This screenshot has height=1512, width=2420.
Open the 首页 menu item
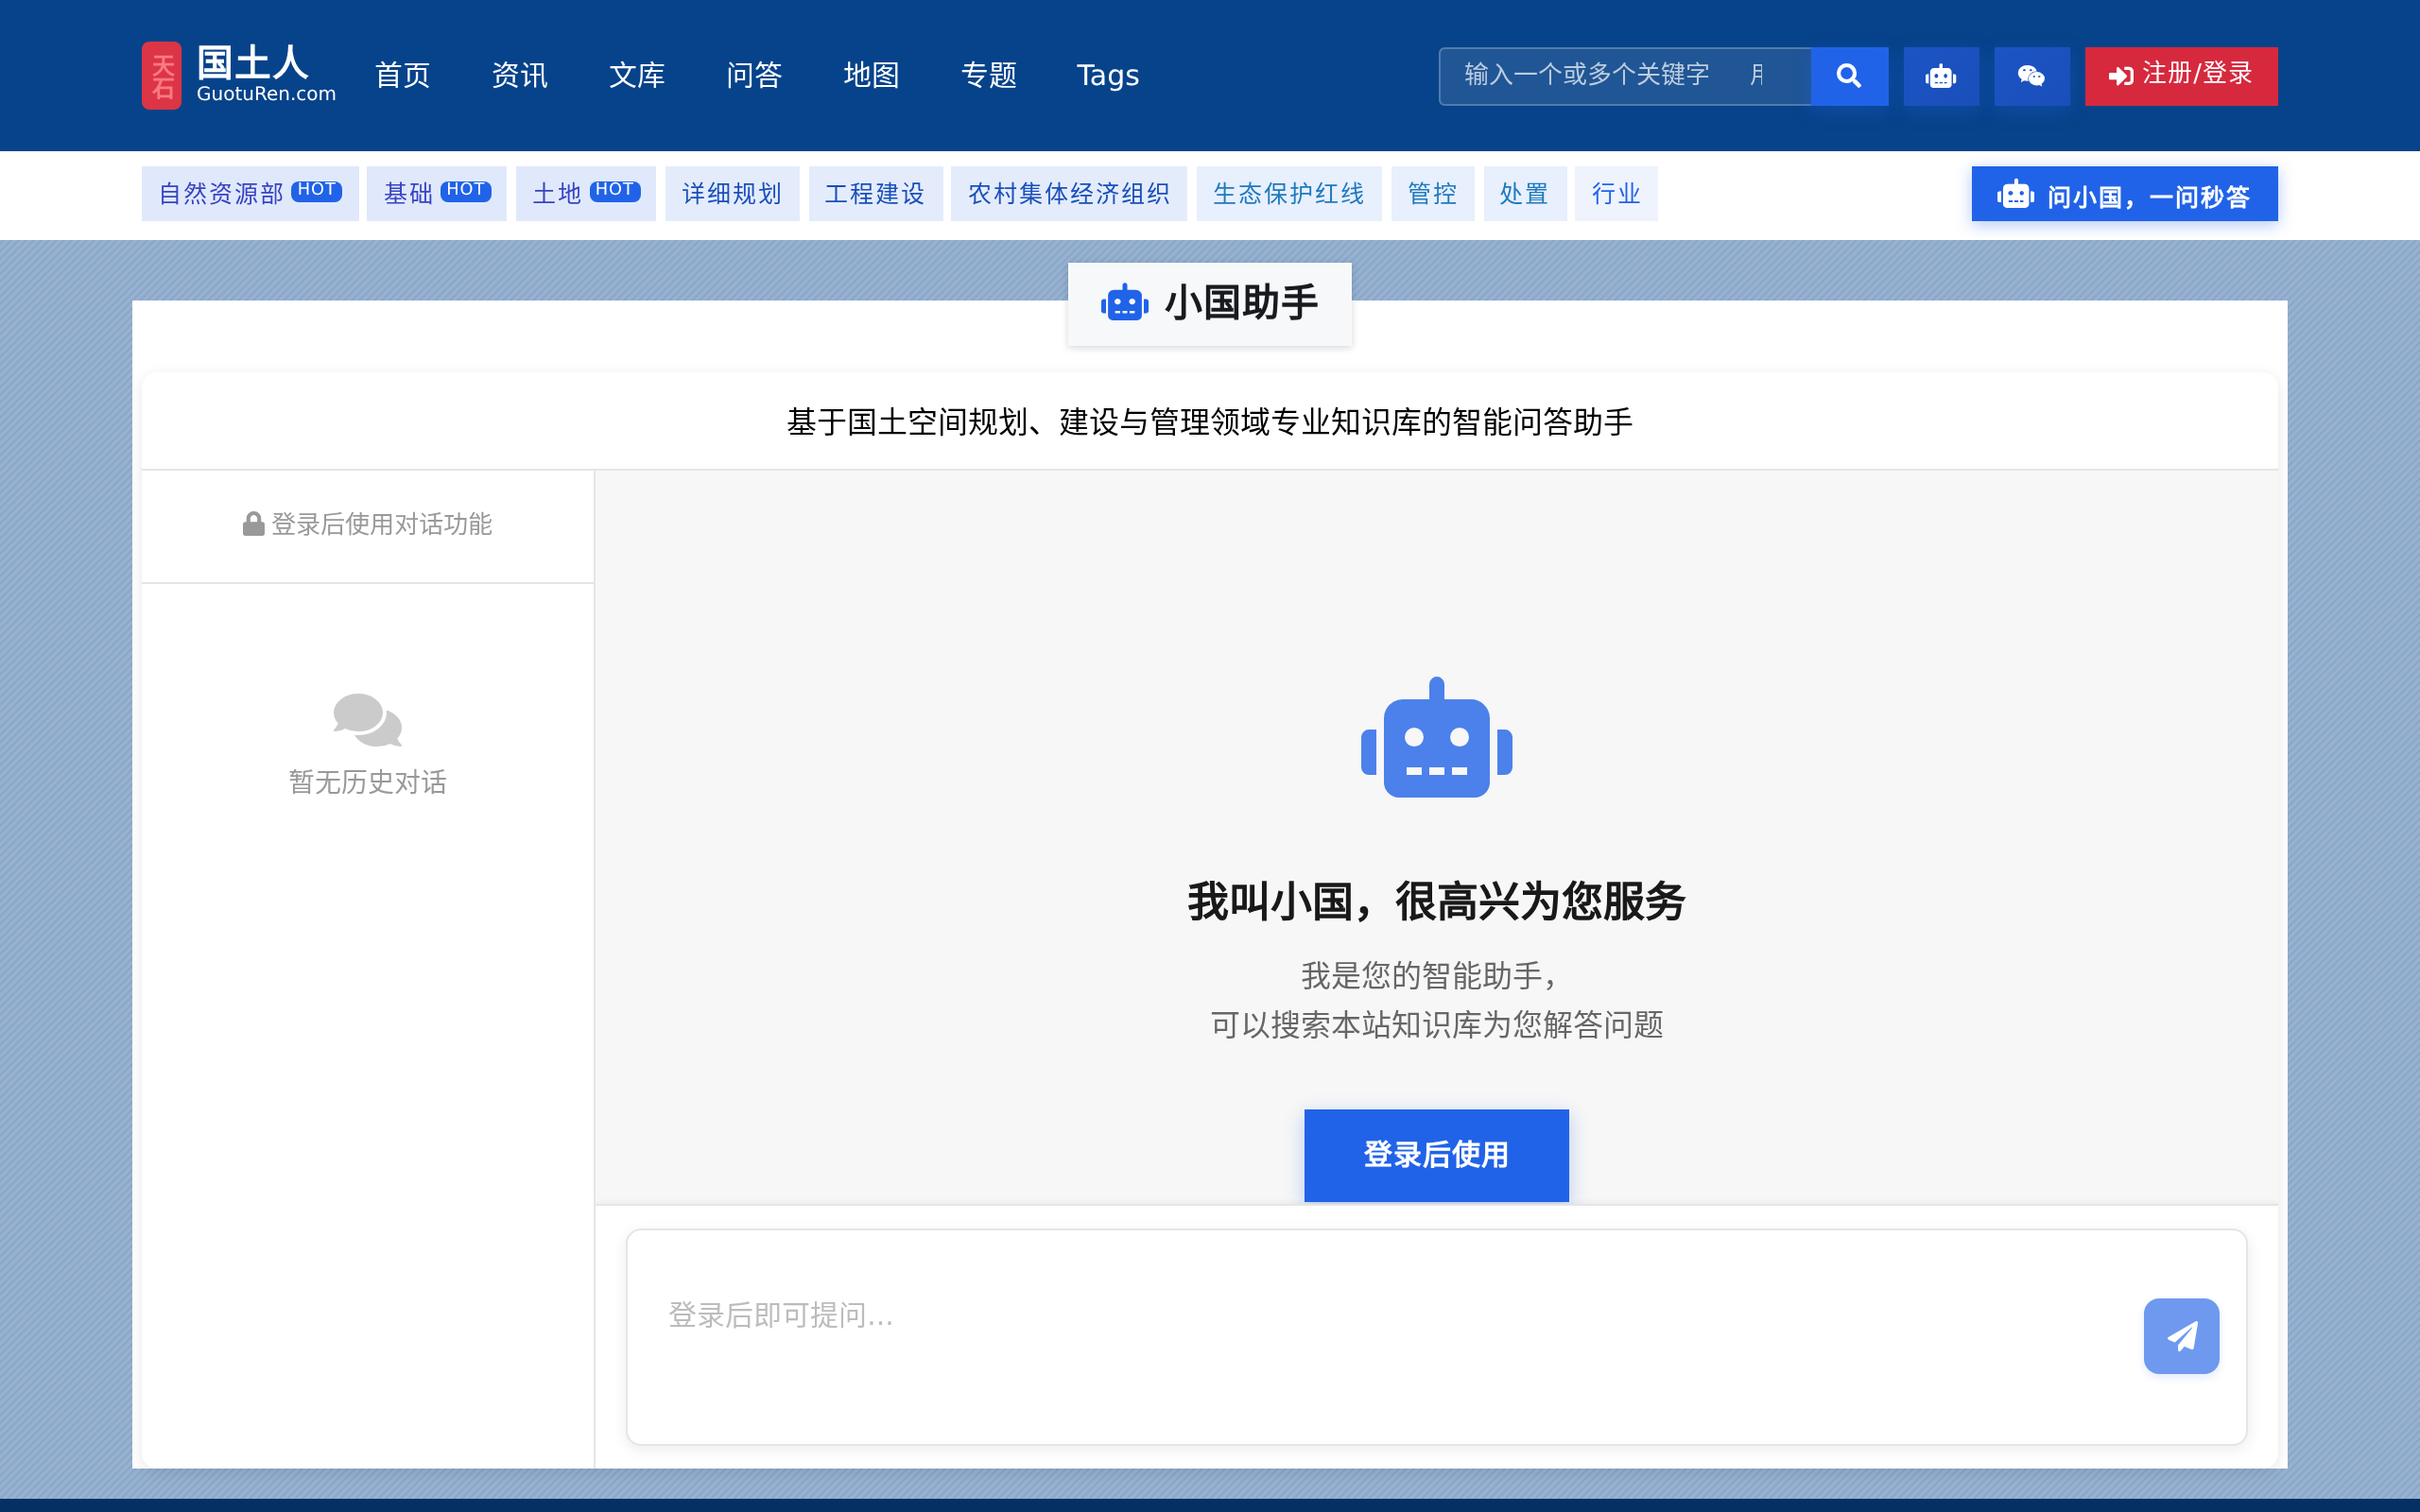click(x=402, y=75)
